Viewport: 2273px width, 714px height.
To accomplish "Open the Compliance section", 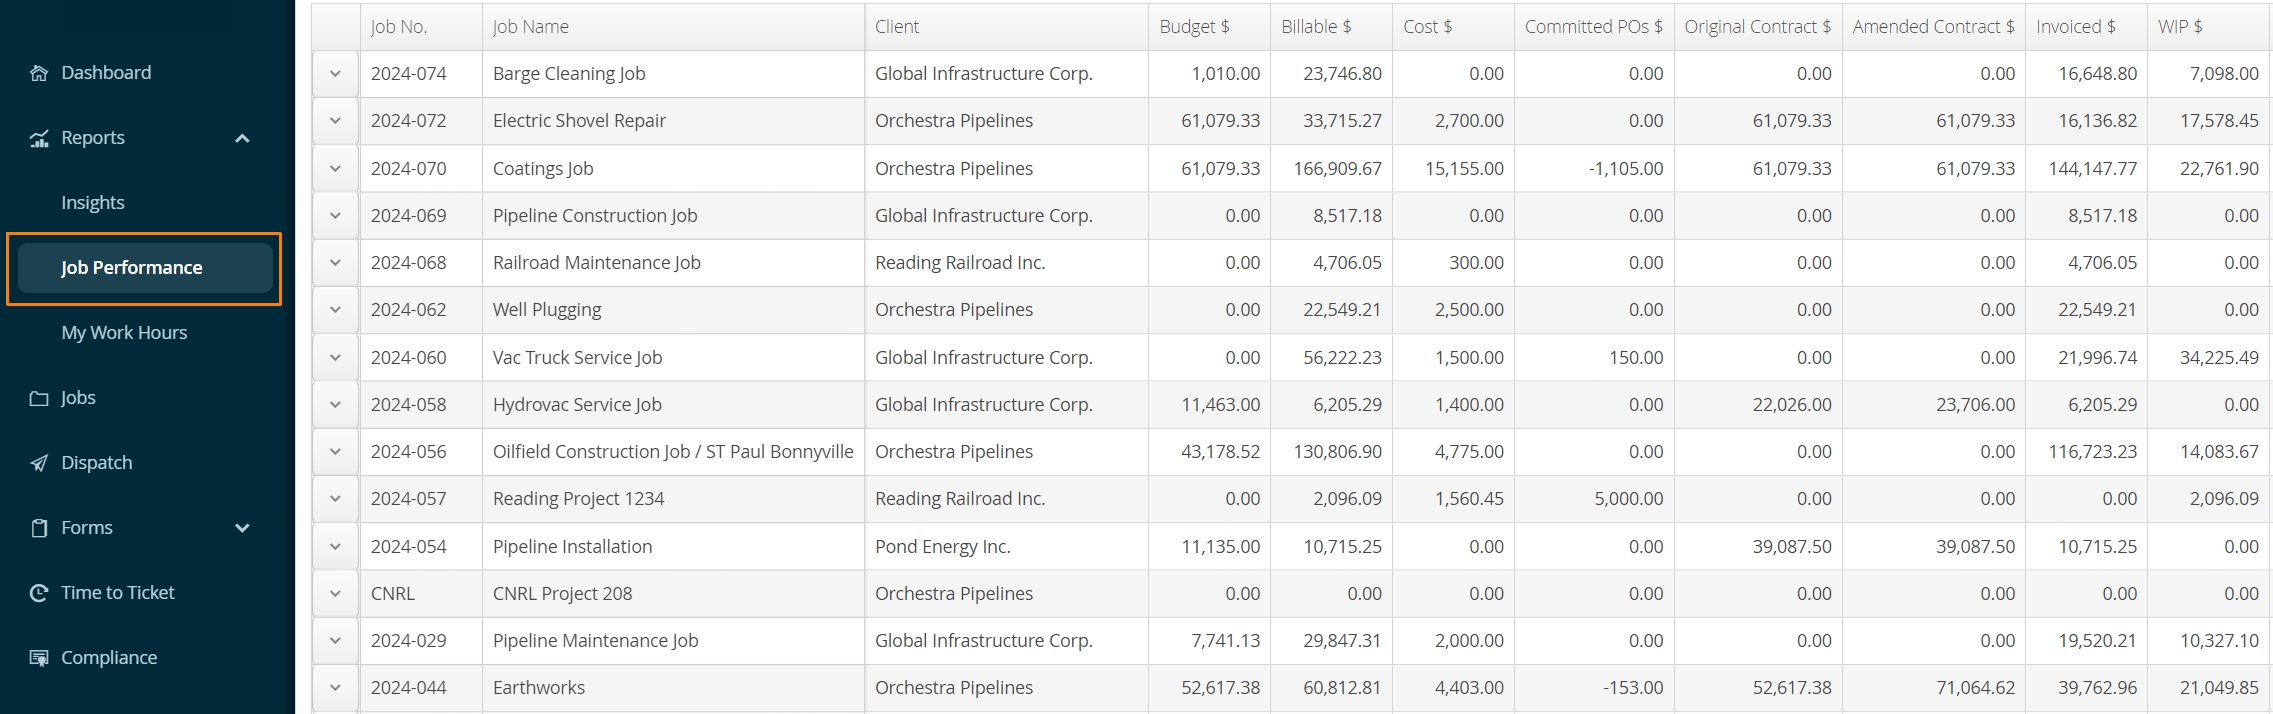I will (x=109, y=658).
